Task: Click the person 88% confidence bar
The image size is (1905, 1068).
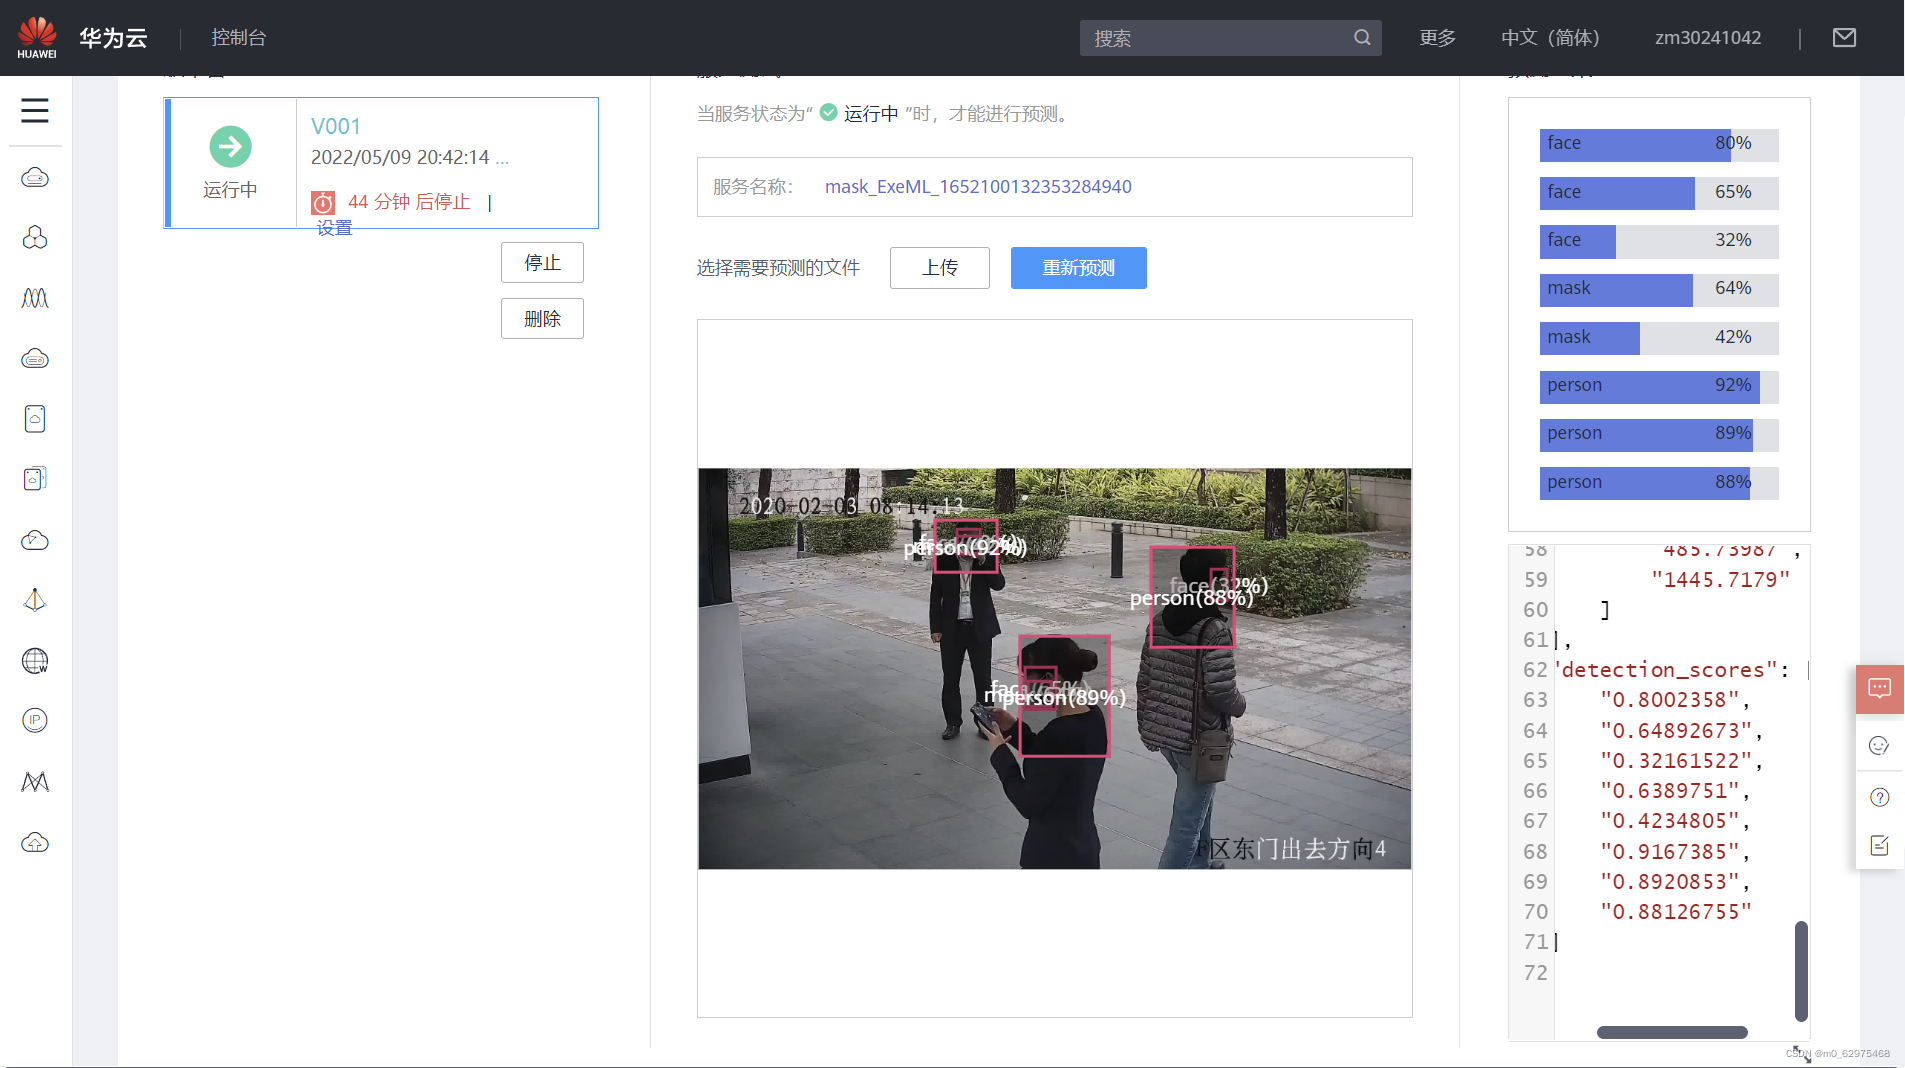Action: pyautogui.click(x=1658, y=483)
